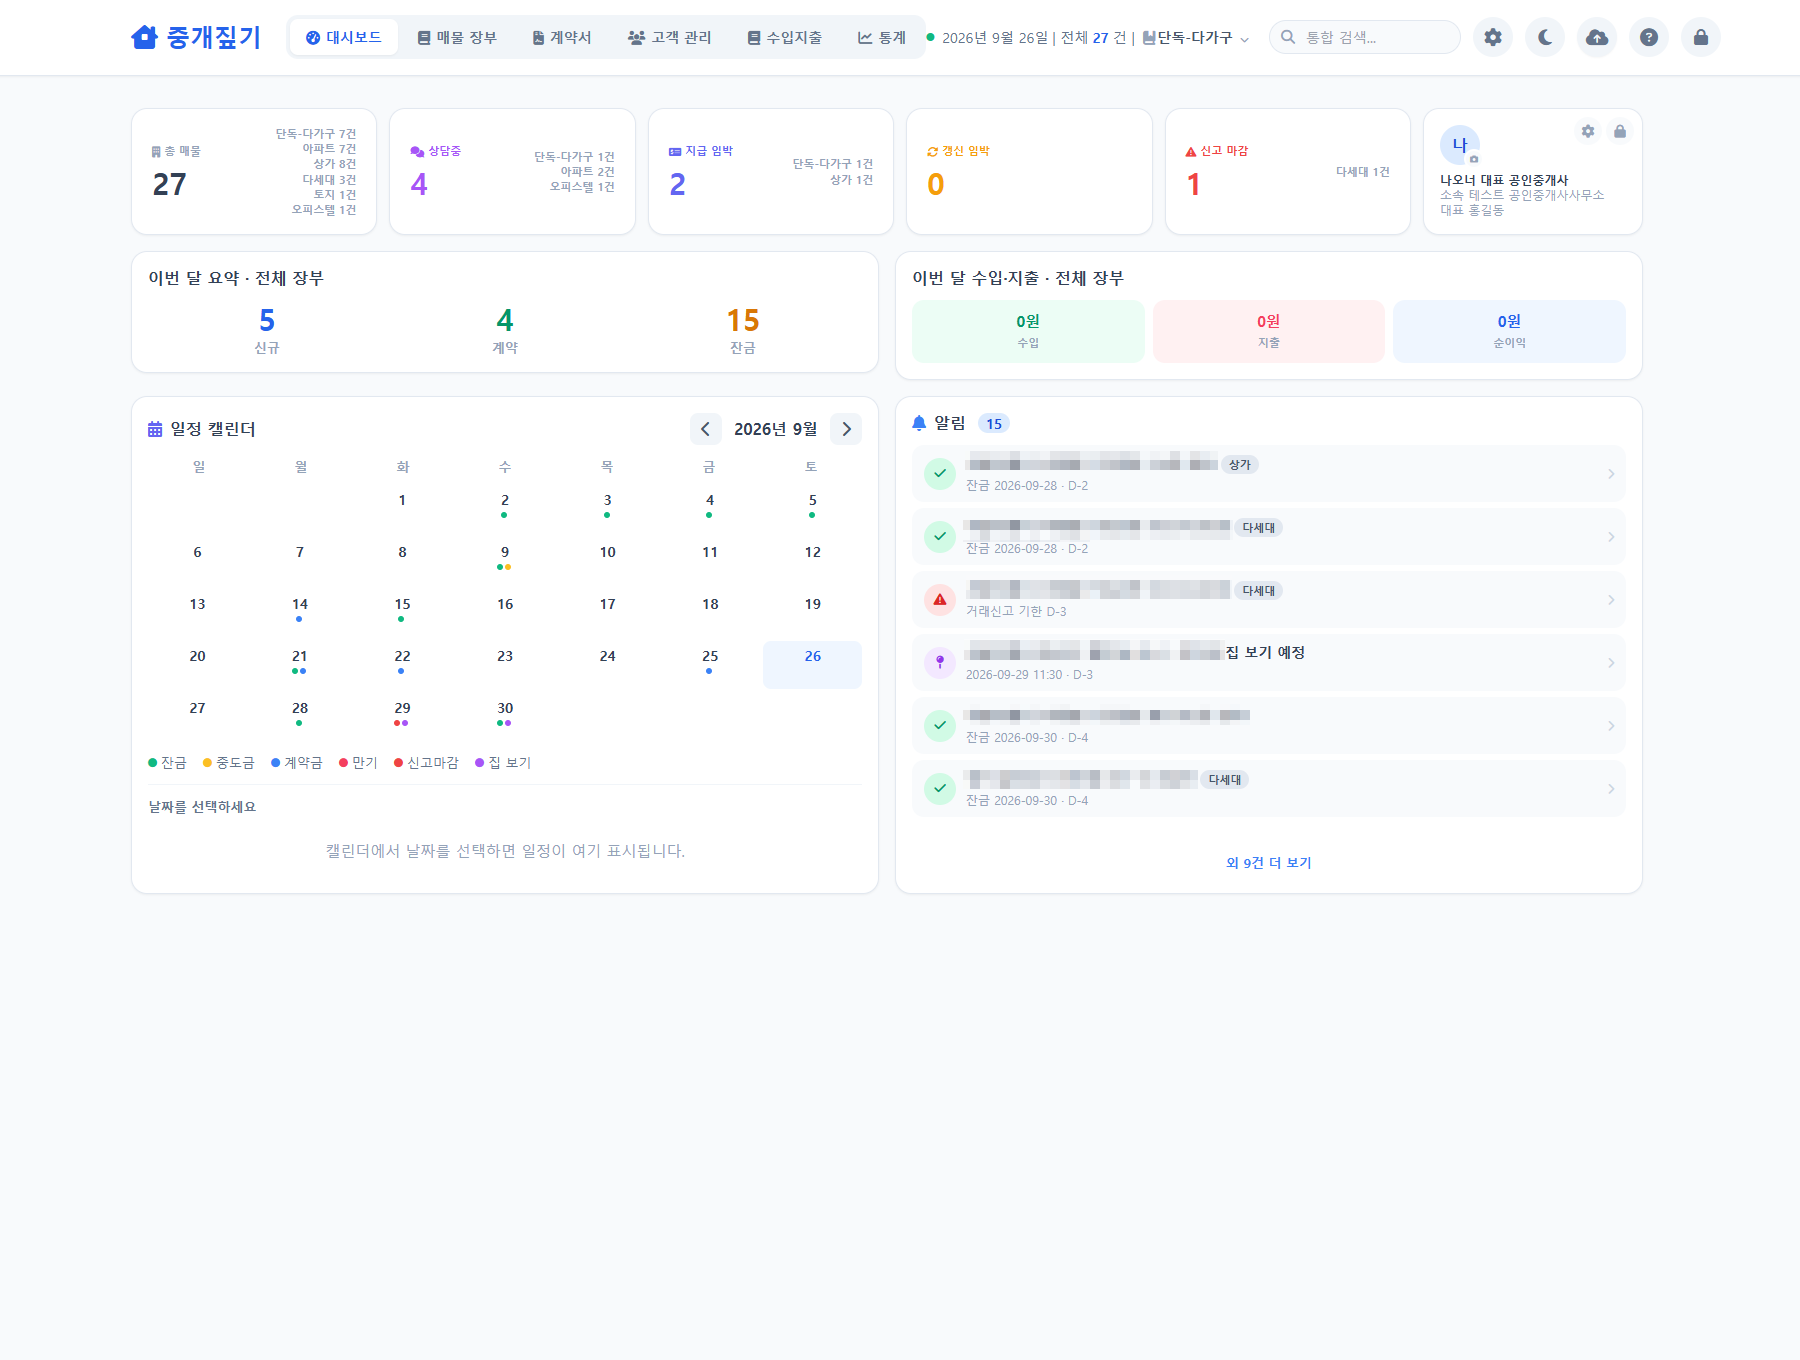Click profile card gear icon
This screenshot has width=1800, height=1360.
pos(1588,131)
